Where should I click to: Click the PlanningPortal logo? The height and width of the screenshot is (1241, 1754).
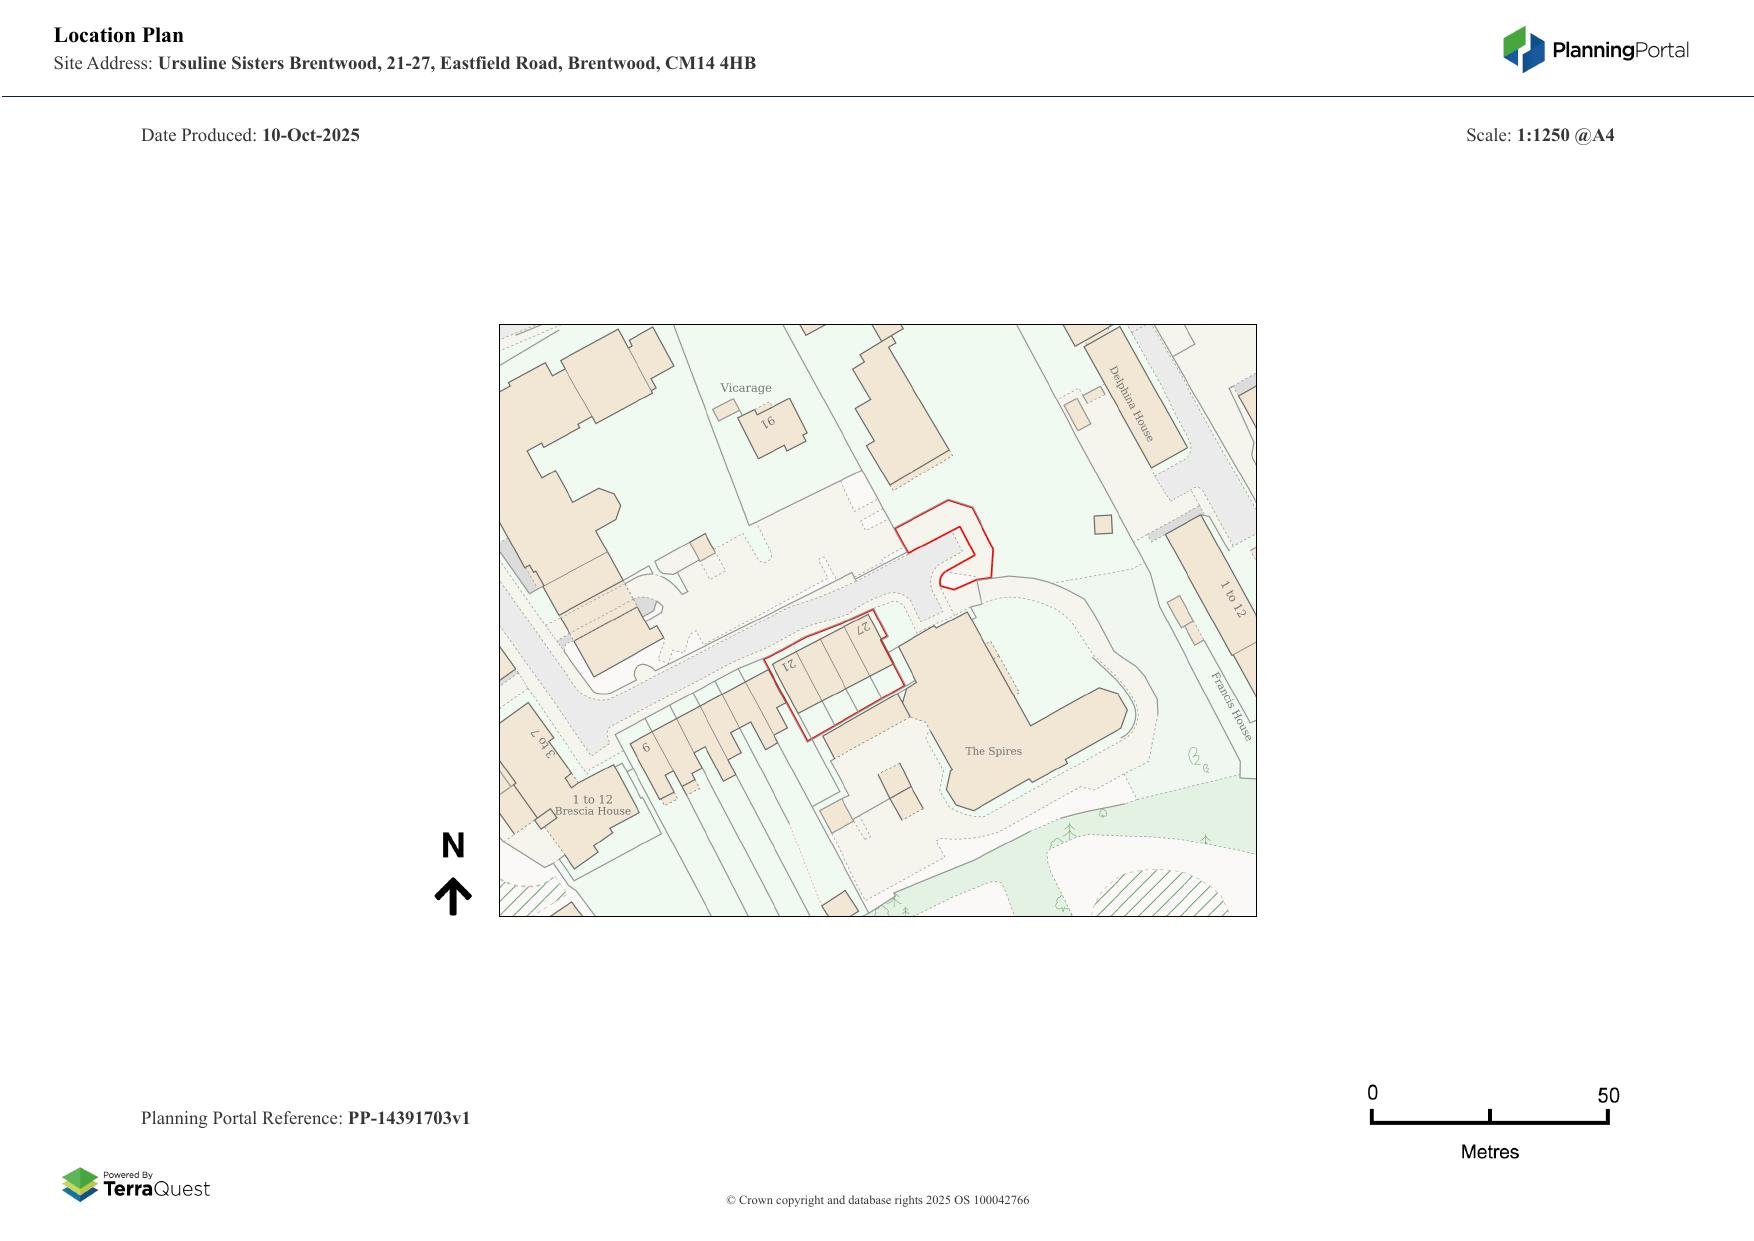click(1595, 46)
